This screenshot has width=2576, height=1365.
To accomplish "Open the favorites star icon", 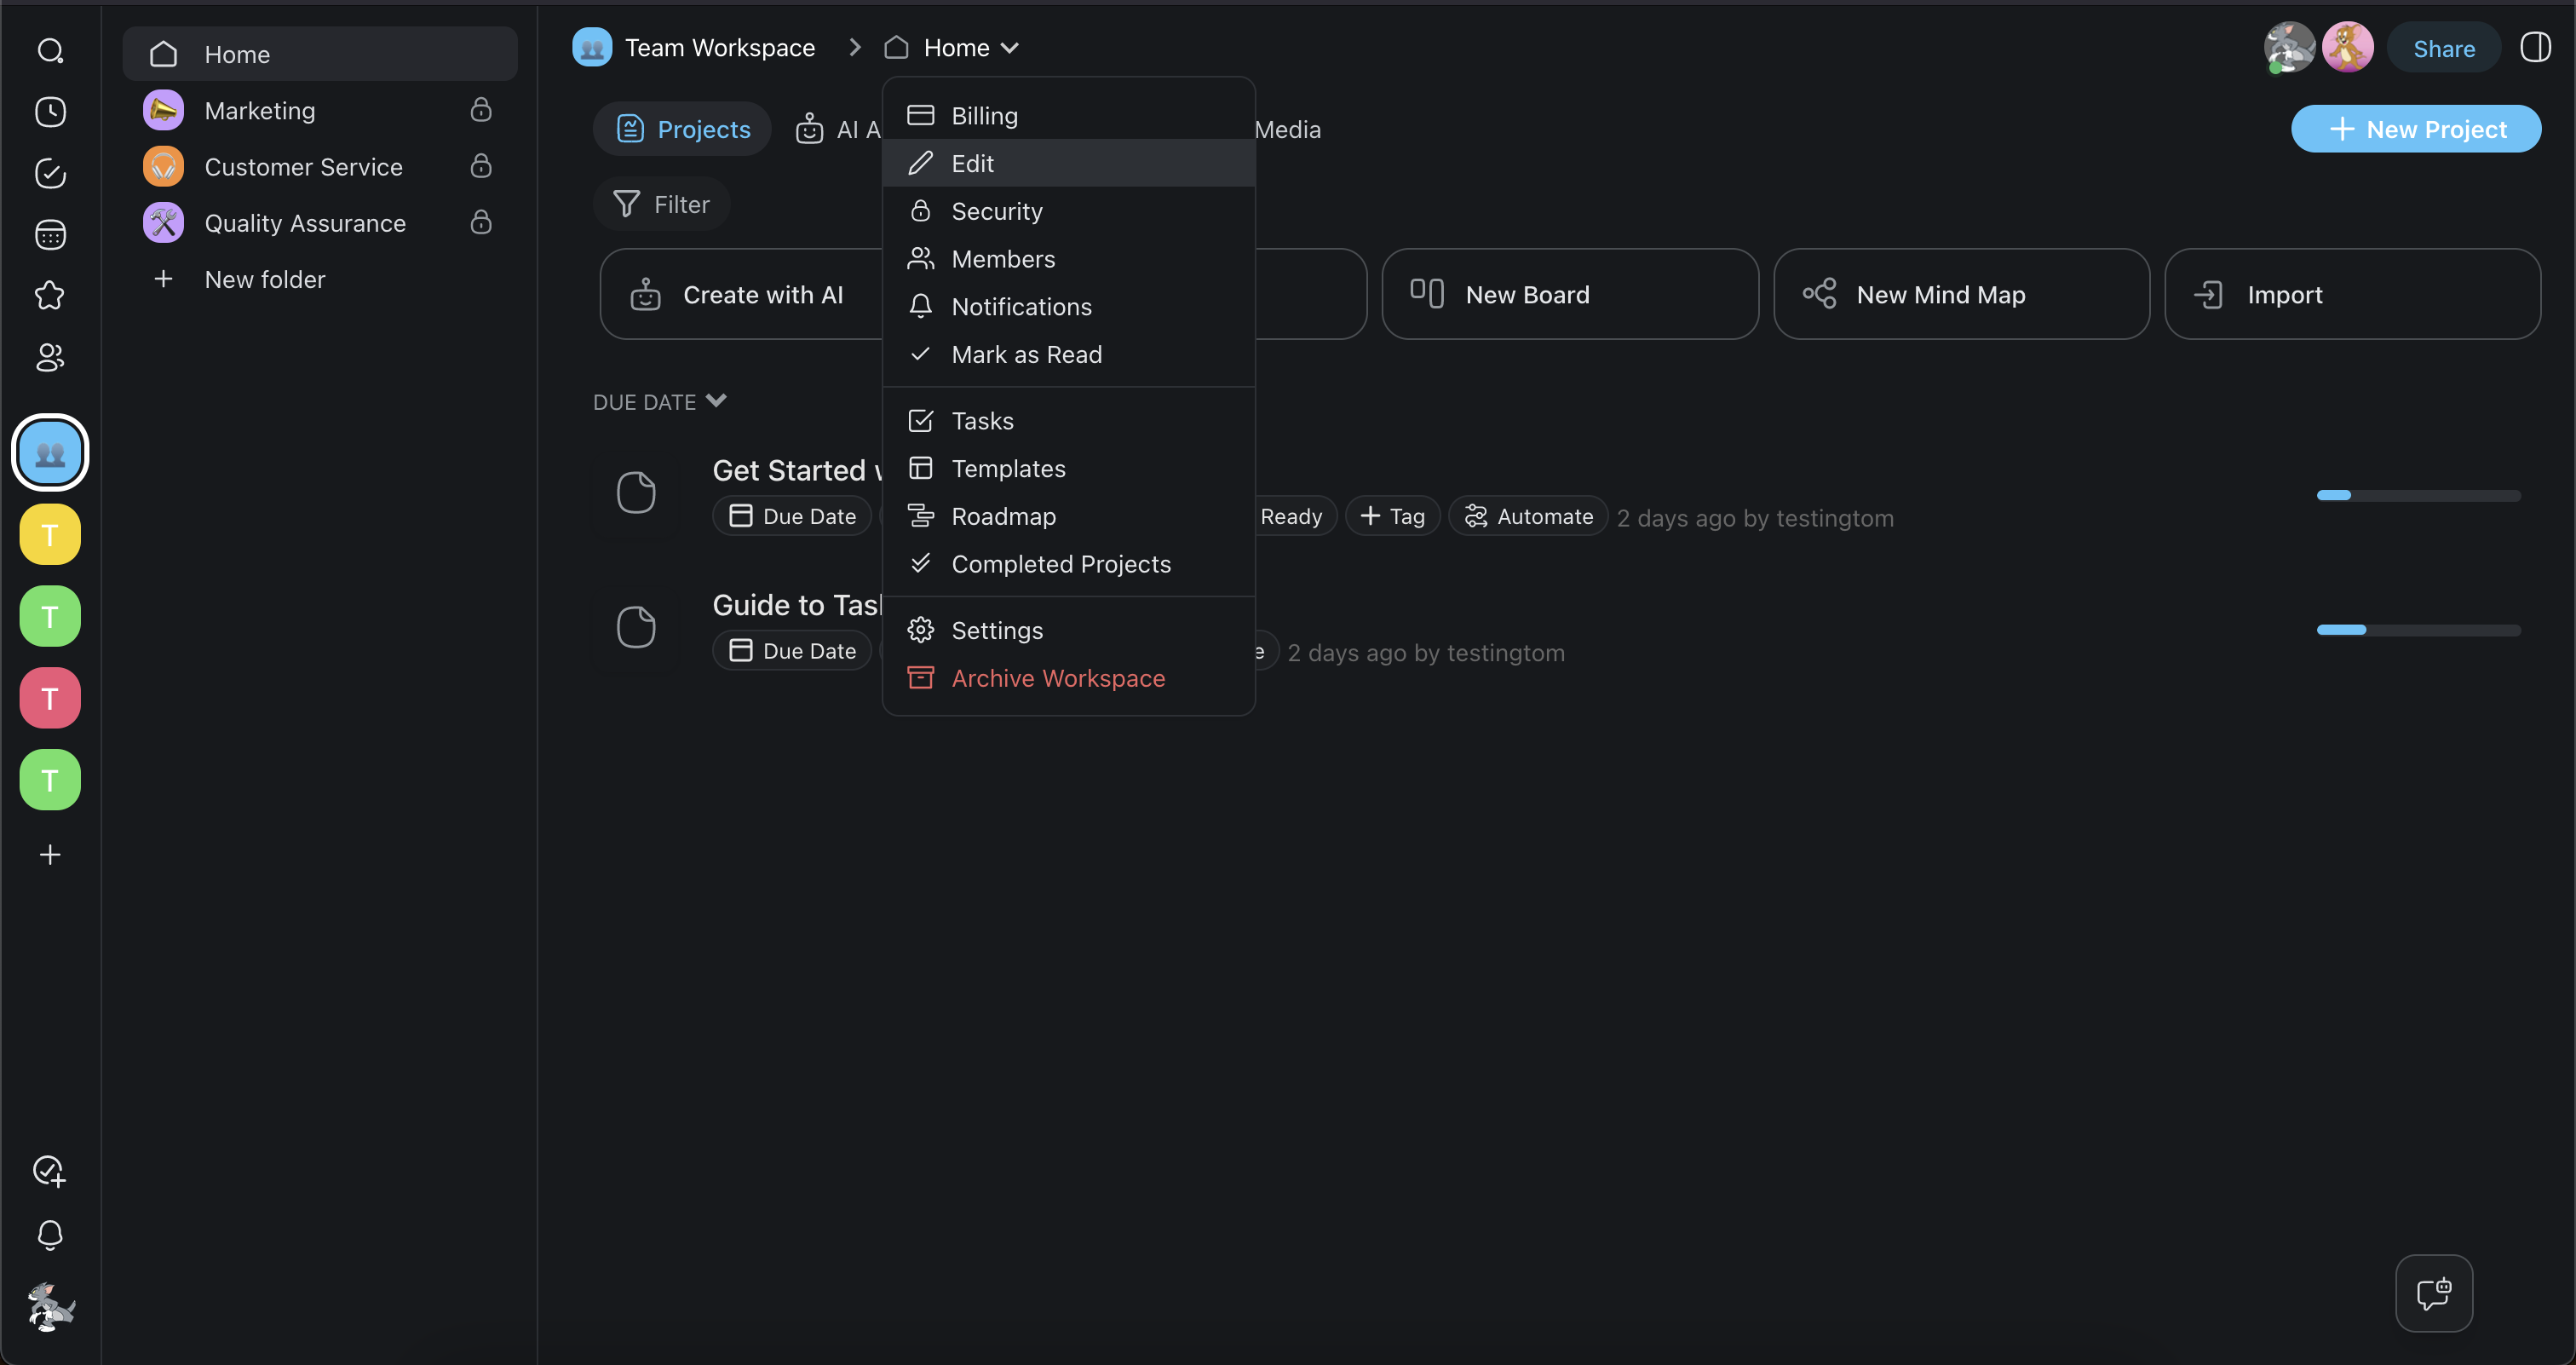I will point(50,296).
